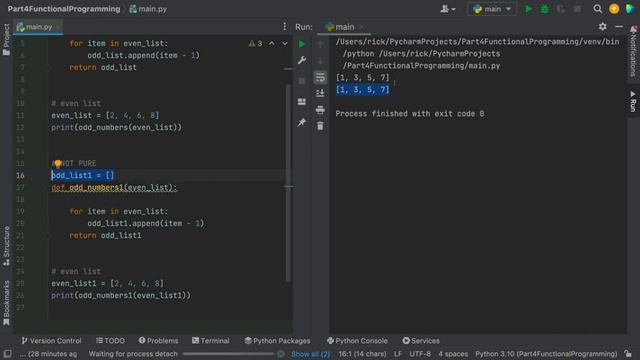Click the background process progress bar
This screenshot has width=640, height=360.
(228, 354)
